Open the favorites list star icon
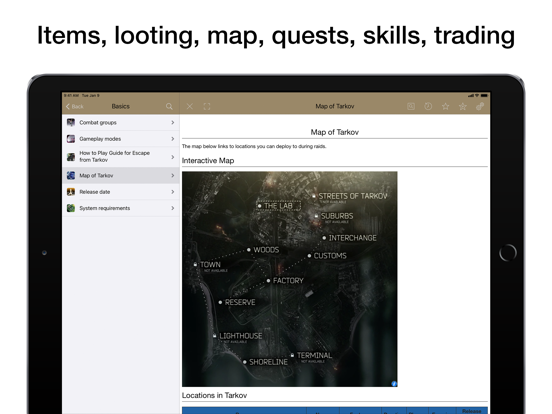The image size is (552, 414). [463, 106]
